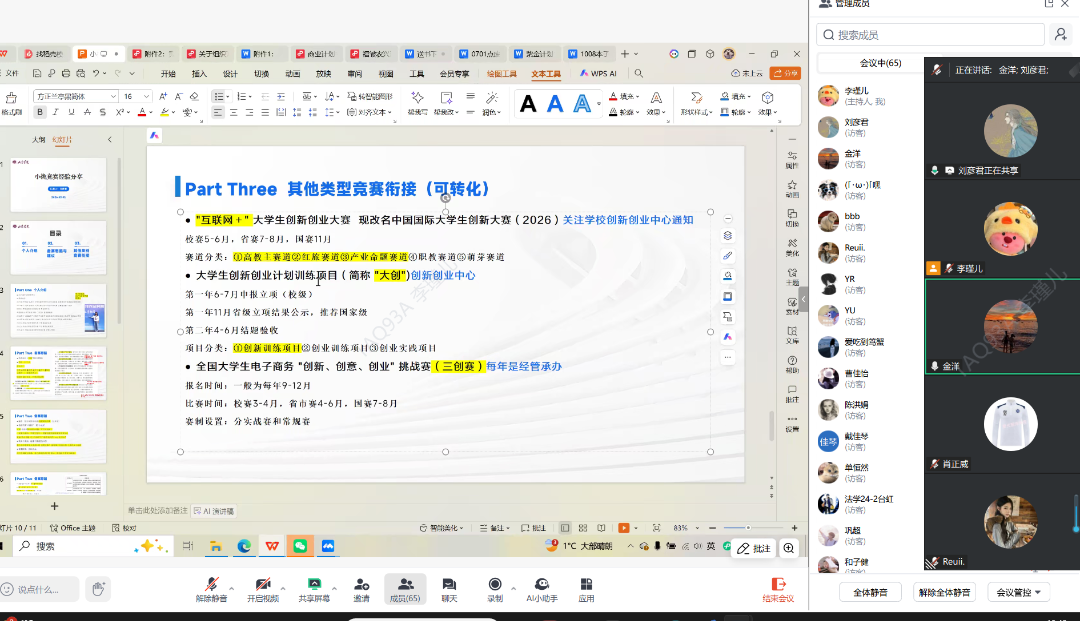The height and width of the screenshot is (621, 1080).
Task: Click the 共享屏幕 share screen icon
Action: [x=314, y=585]
